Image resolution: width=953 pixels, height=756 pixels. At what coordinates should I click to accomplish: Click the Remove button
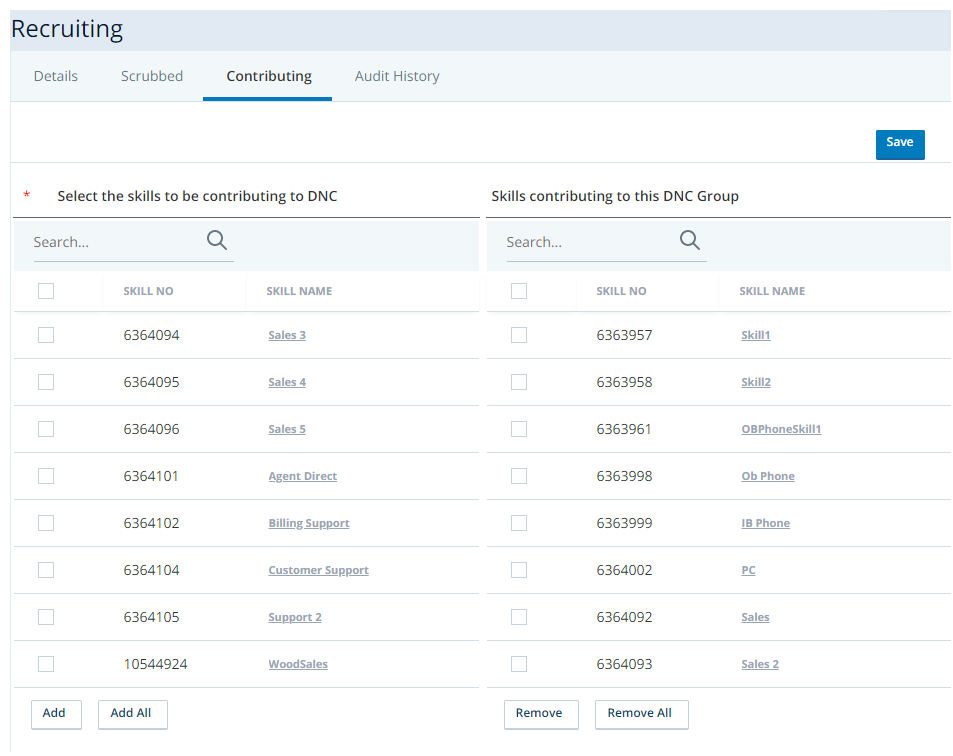540,713
